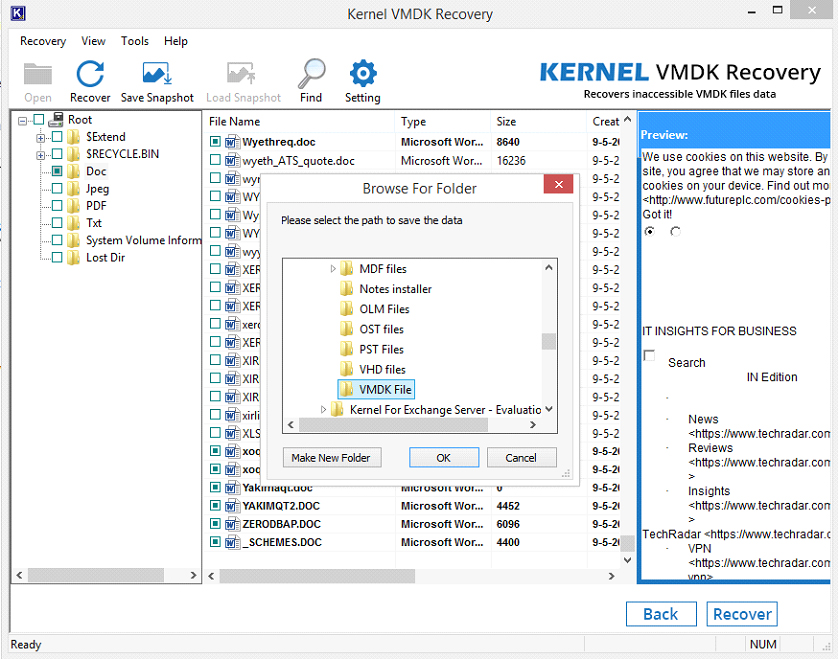Sort by the Size column header
This screenshot has height=659, width=838.
pyautogui.click(x=538, y=121)
